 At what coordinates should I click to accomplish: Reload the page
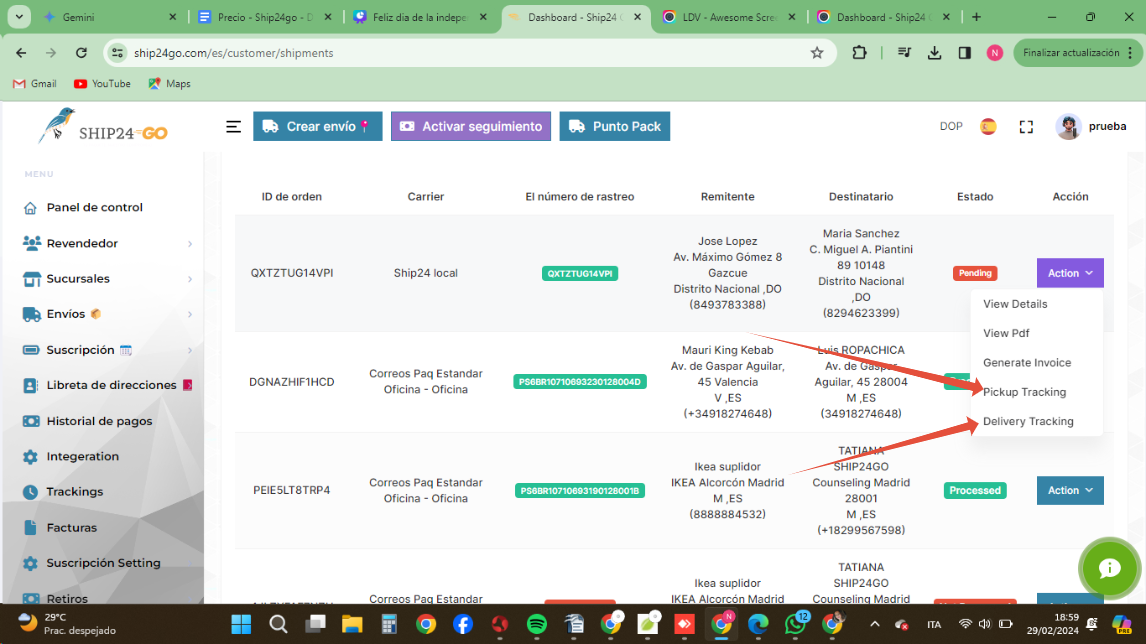click(x=81, y=53)
